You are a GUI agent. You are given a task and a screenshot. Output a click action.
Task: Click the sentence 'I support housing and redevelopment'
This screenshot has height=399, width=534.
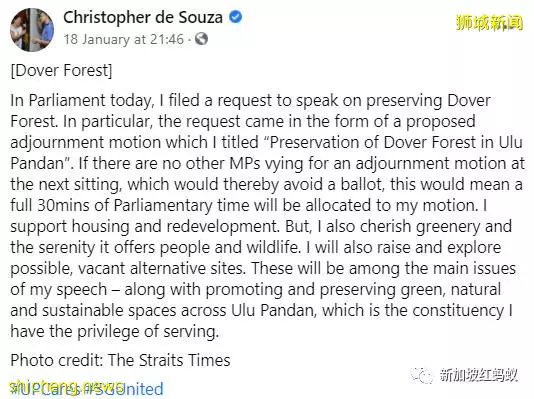144,226
